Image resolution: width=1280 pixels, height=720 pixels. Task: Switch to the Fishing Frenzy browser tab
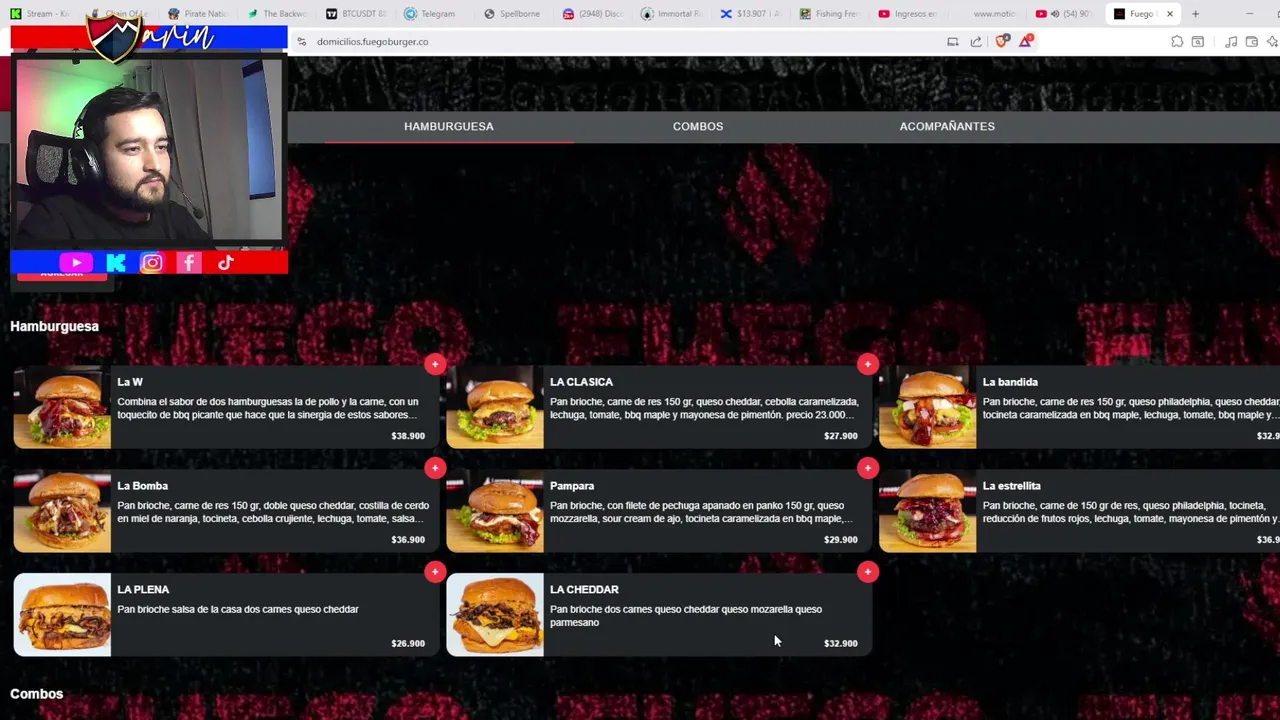pyautogui.click(x=829, y=14)
